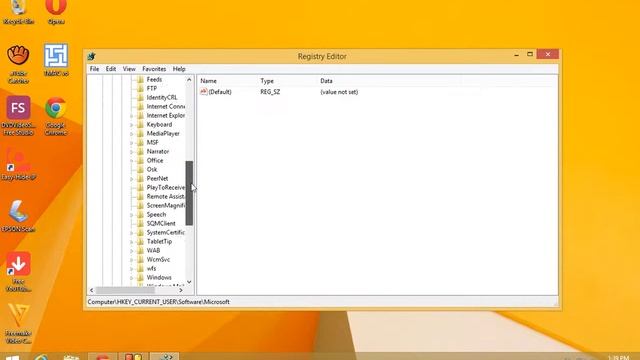Expand the MediaPlayer key

click(x=131, y=134)
